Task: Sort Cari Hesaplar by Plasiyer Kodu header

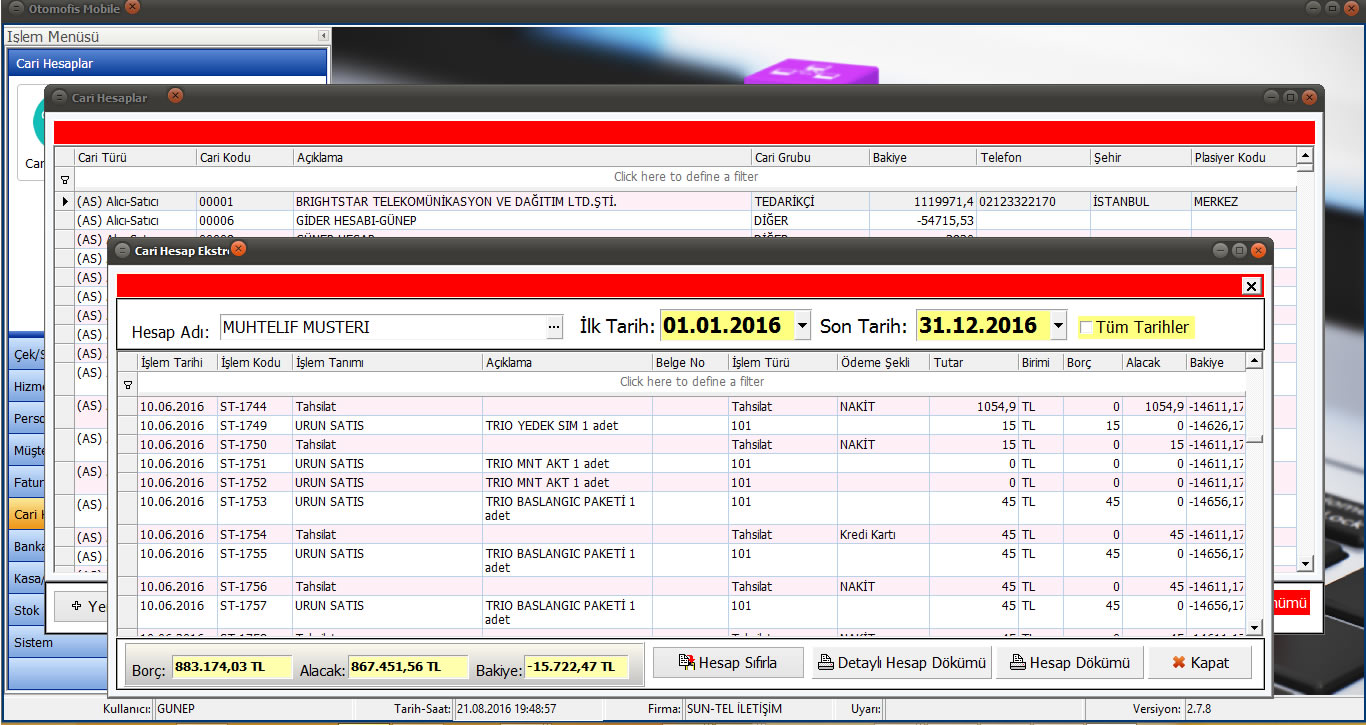Action: pyautogui.click(x=1243, y=157)
